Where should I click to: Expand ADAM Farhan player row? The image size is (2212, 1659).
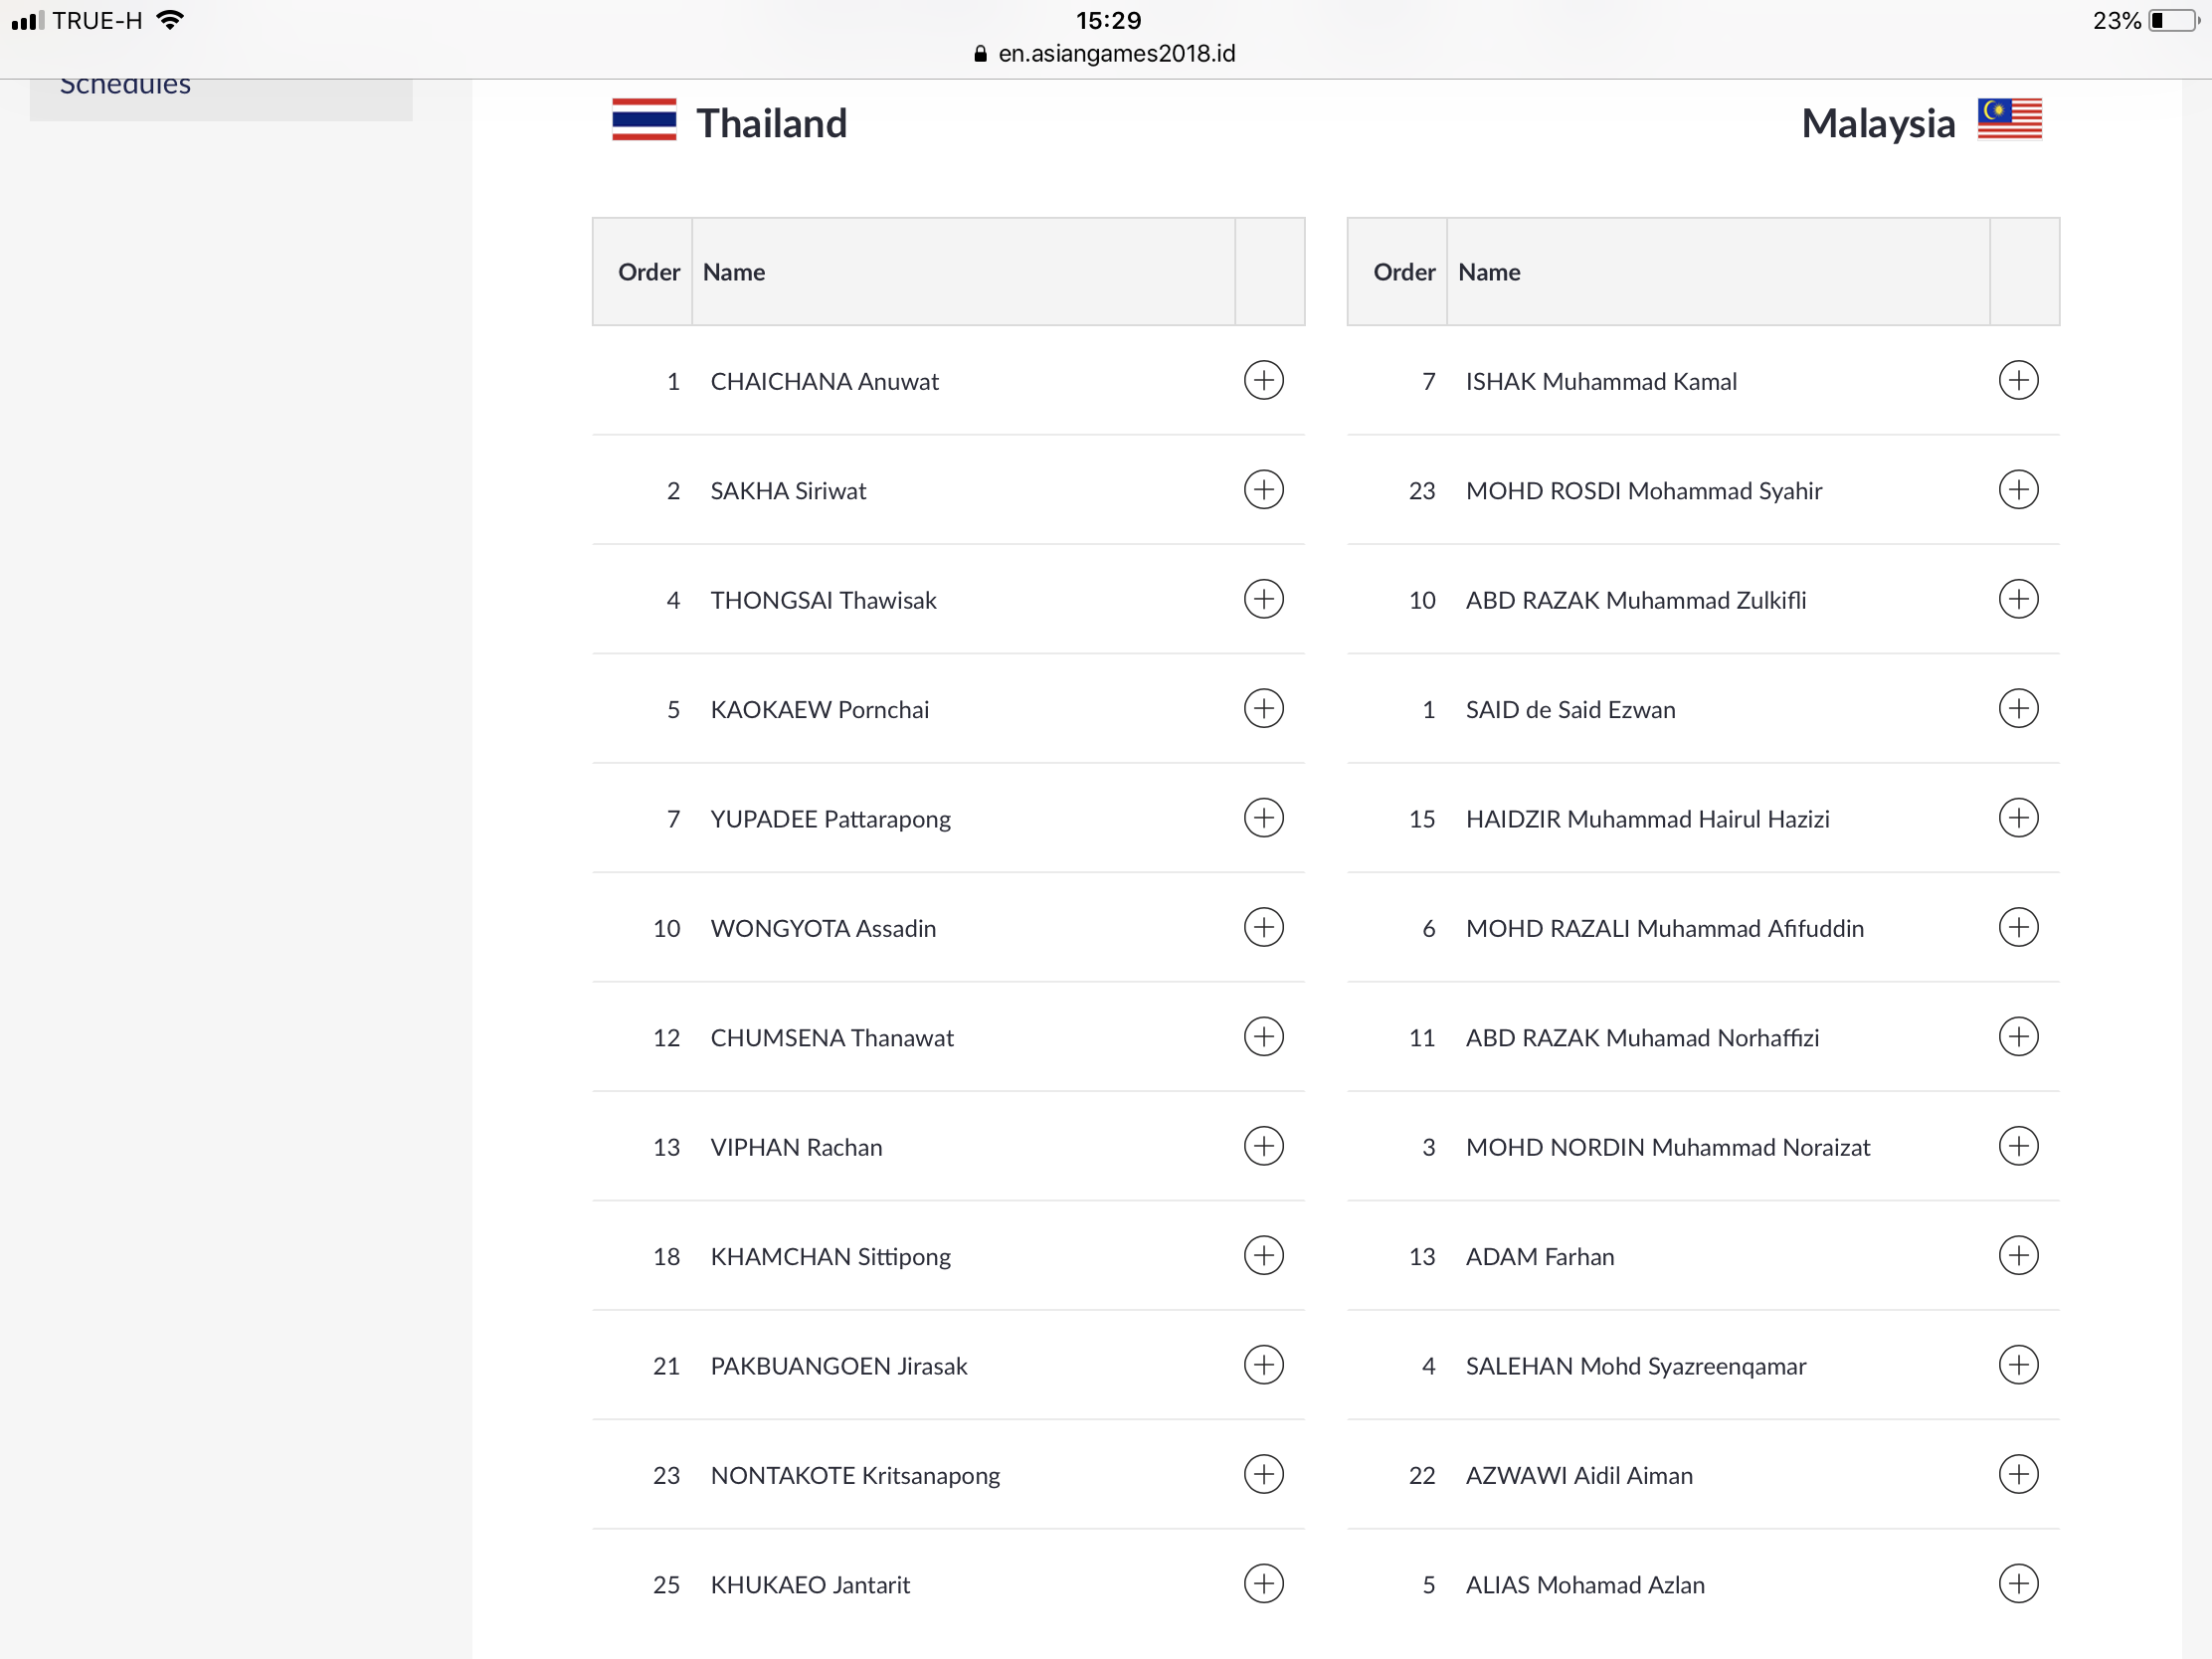pos(2018,1255)
